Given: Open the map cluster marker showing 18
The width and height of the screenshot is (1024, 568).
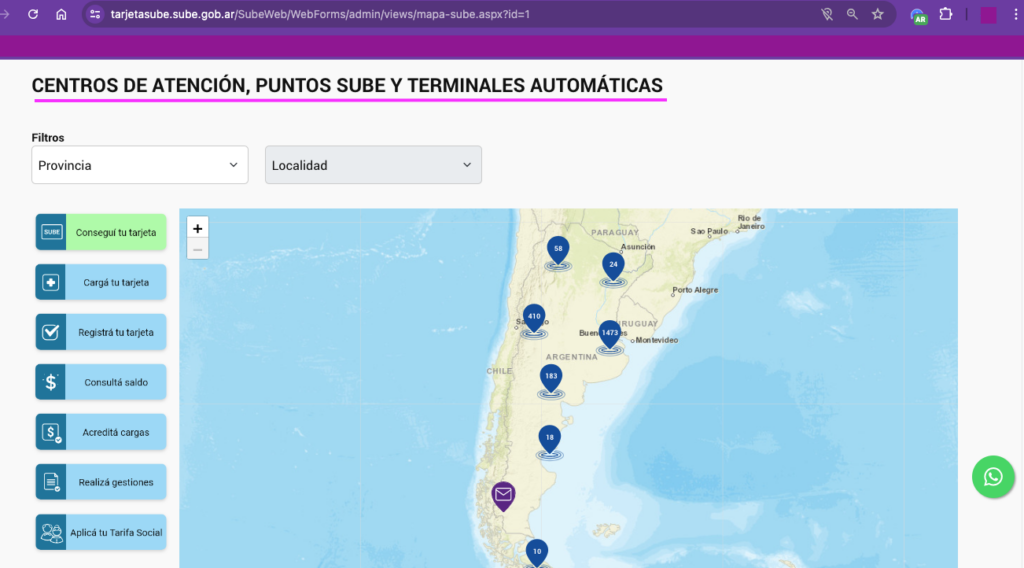Looking at the screenshot, I should tap(549, 440).
